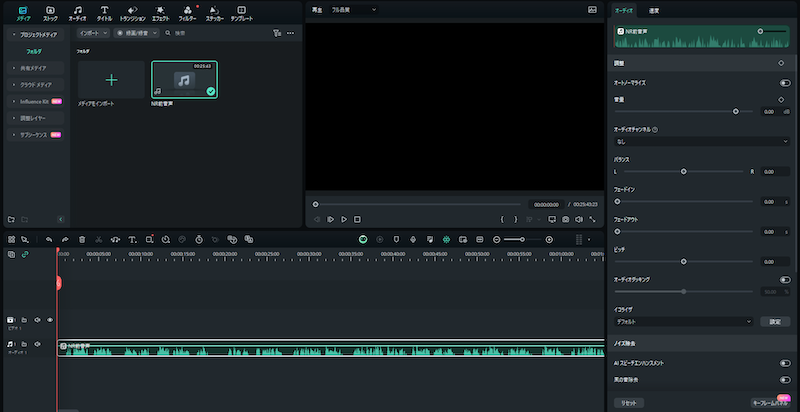
Task: Open the Filters (フィルター) tab
Action: (x=188, y=13)
